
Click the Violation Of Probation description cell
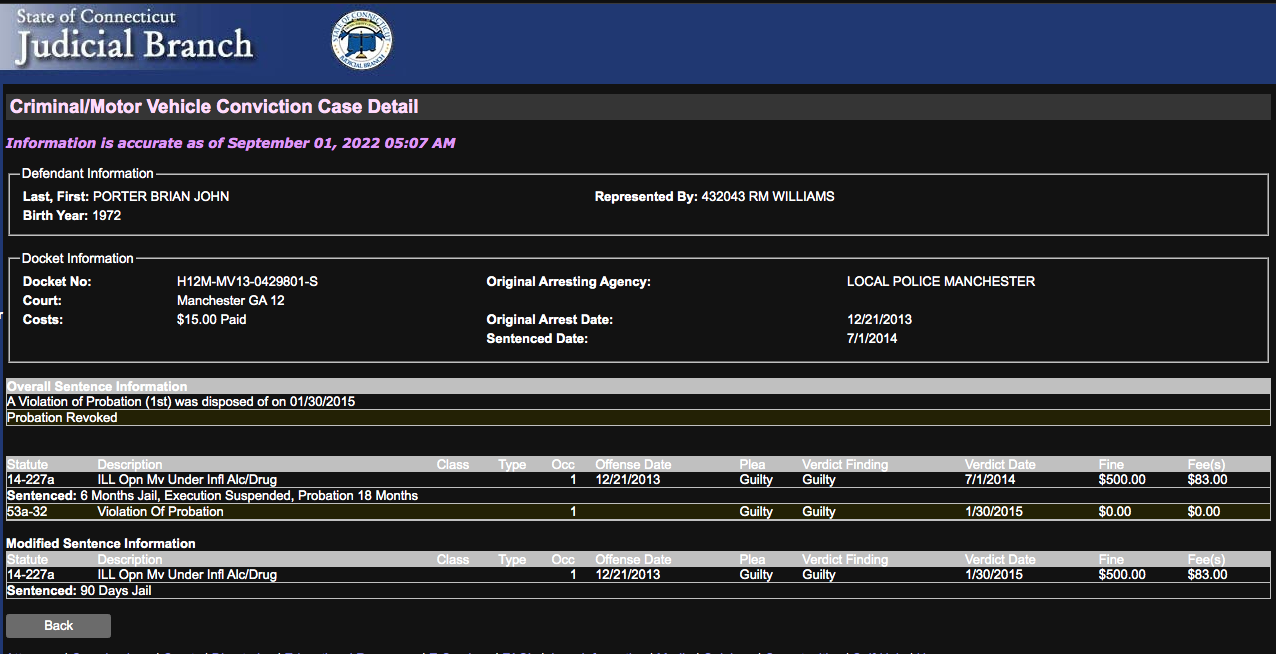(x=161, y=512)
